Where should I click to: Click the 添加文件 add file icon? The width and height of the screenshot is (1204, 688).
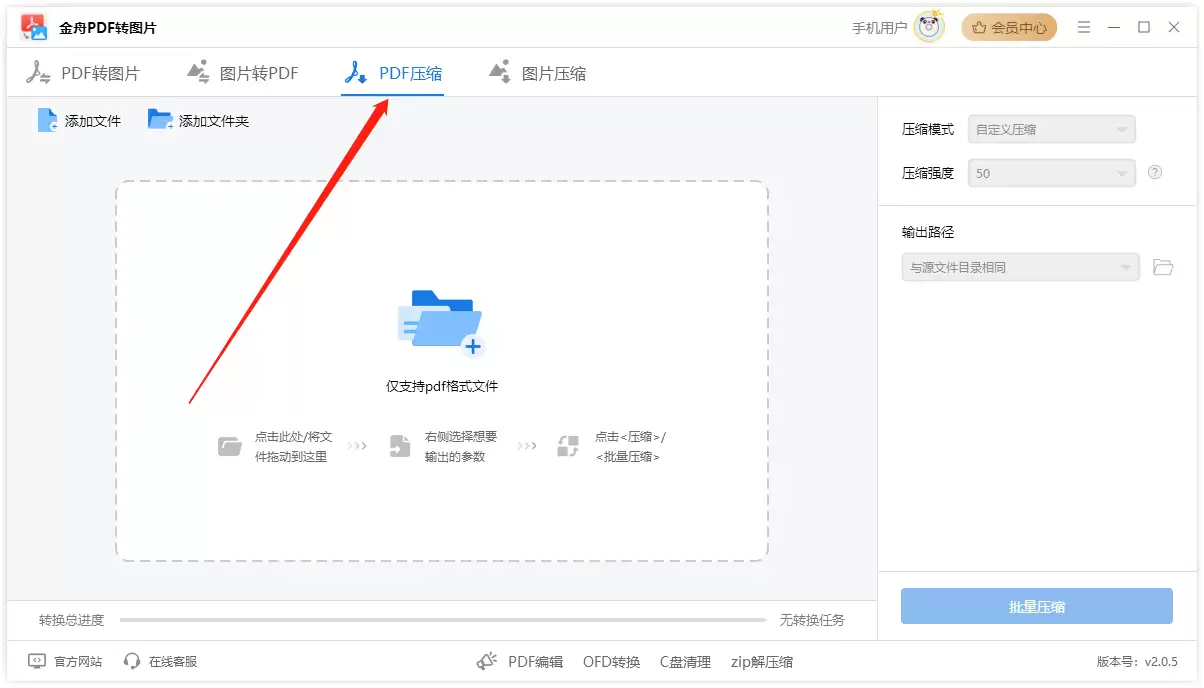click(47, 120)
